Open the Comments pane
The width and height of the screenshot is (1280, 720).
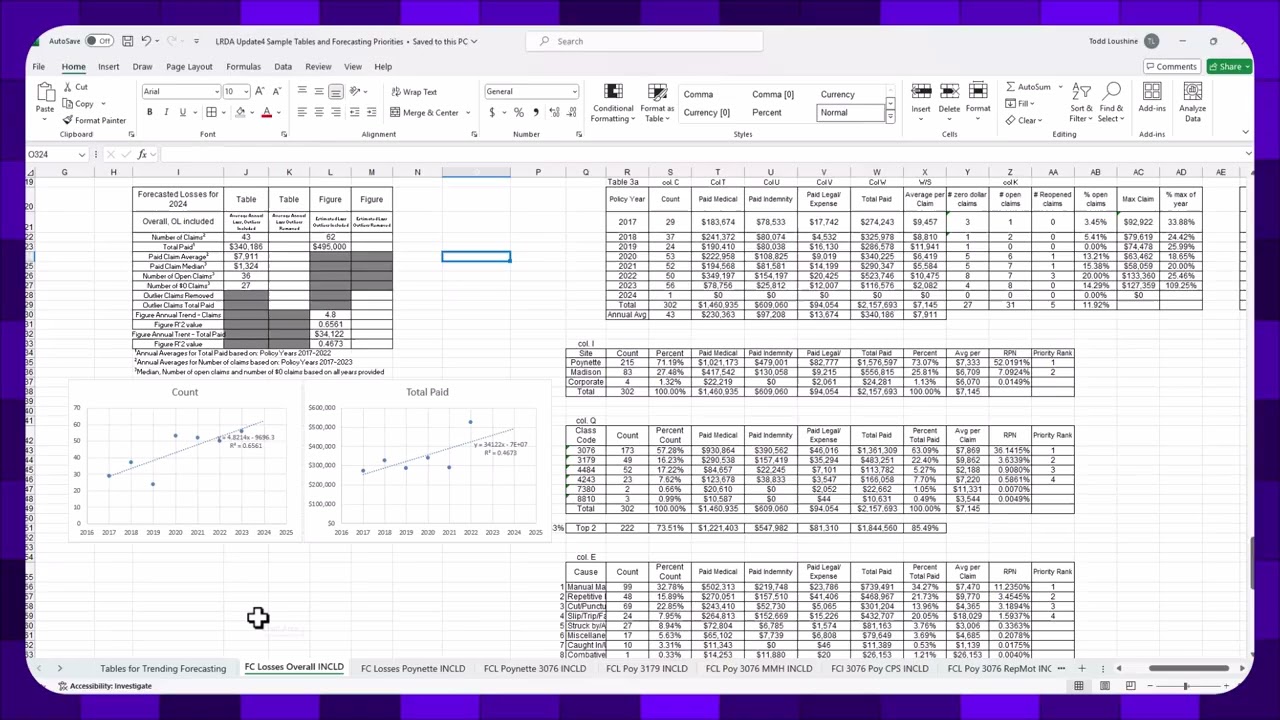point(1171,67)
